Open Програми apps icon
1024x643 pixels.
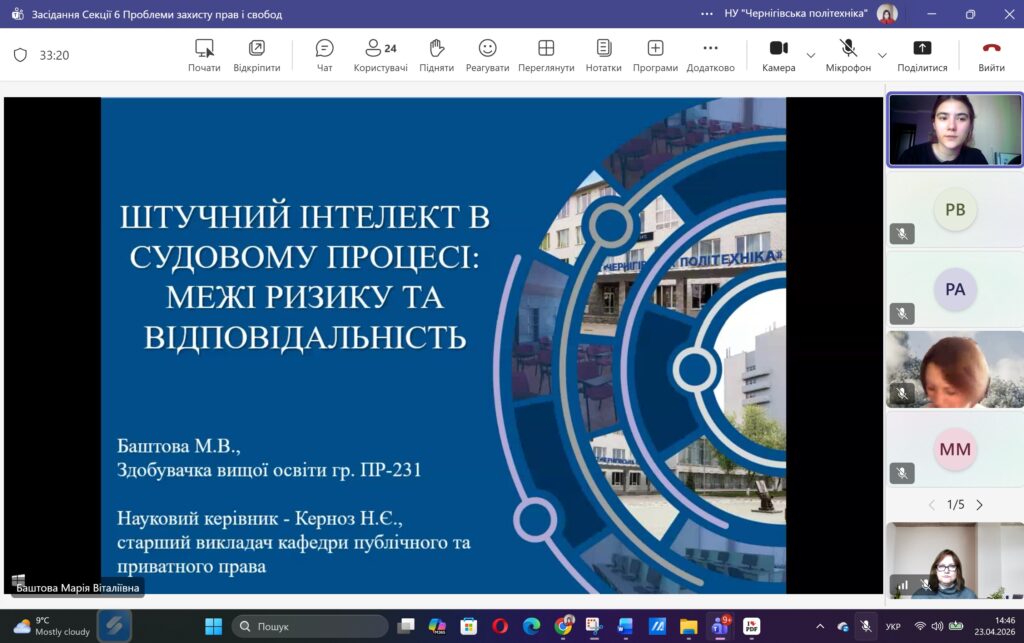click(x=655, y=49)
